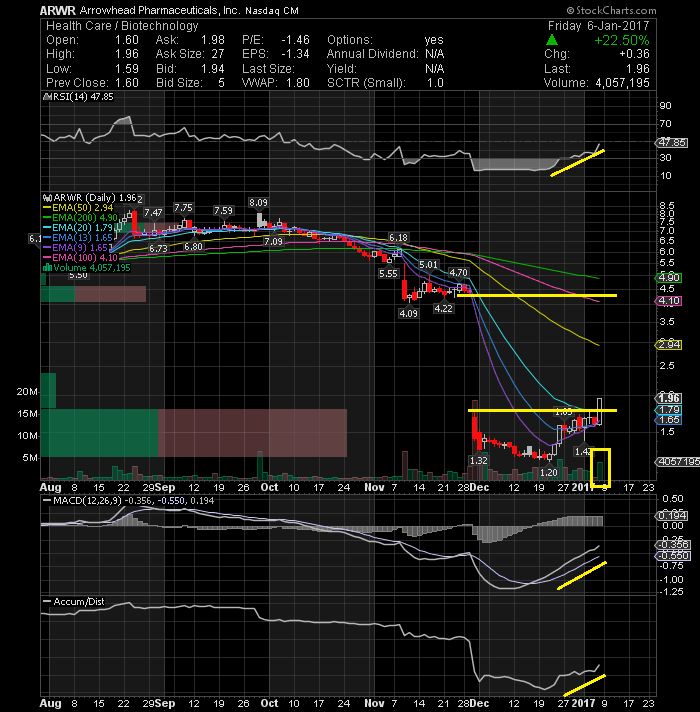Click the -0.356 MACD tag on right axis
700x712 pixels.
click(673, 544)
